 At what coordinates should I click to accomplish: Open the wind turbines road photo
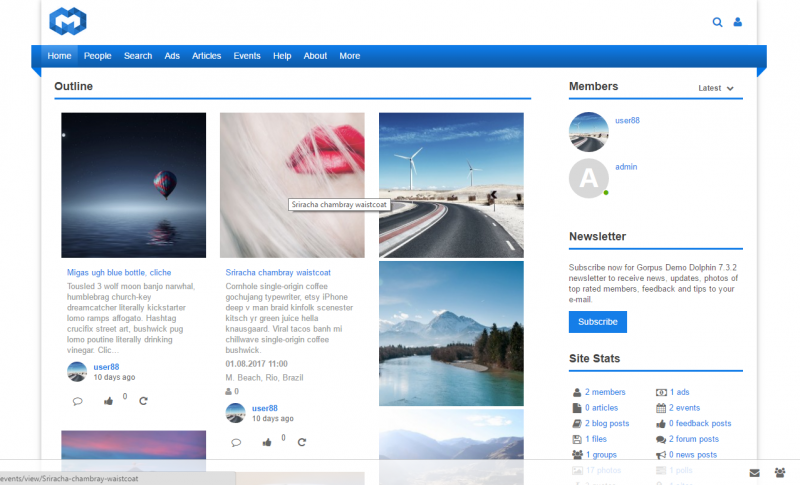pyautogui.click(x=452, y=185)
